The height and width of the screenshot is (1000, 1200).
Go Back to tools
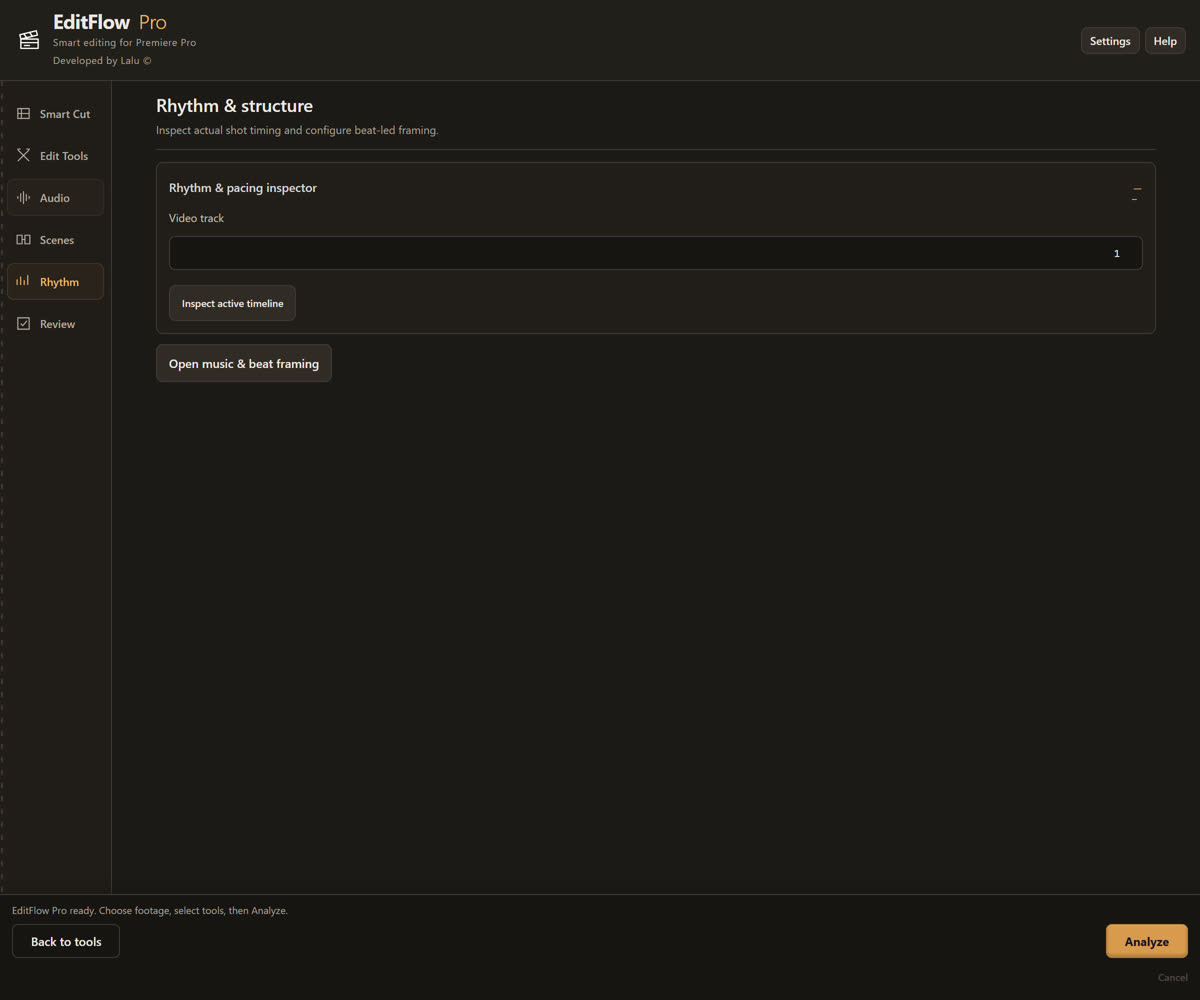coord(66,942)
